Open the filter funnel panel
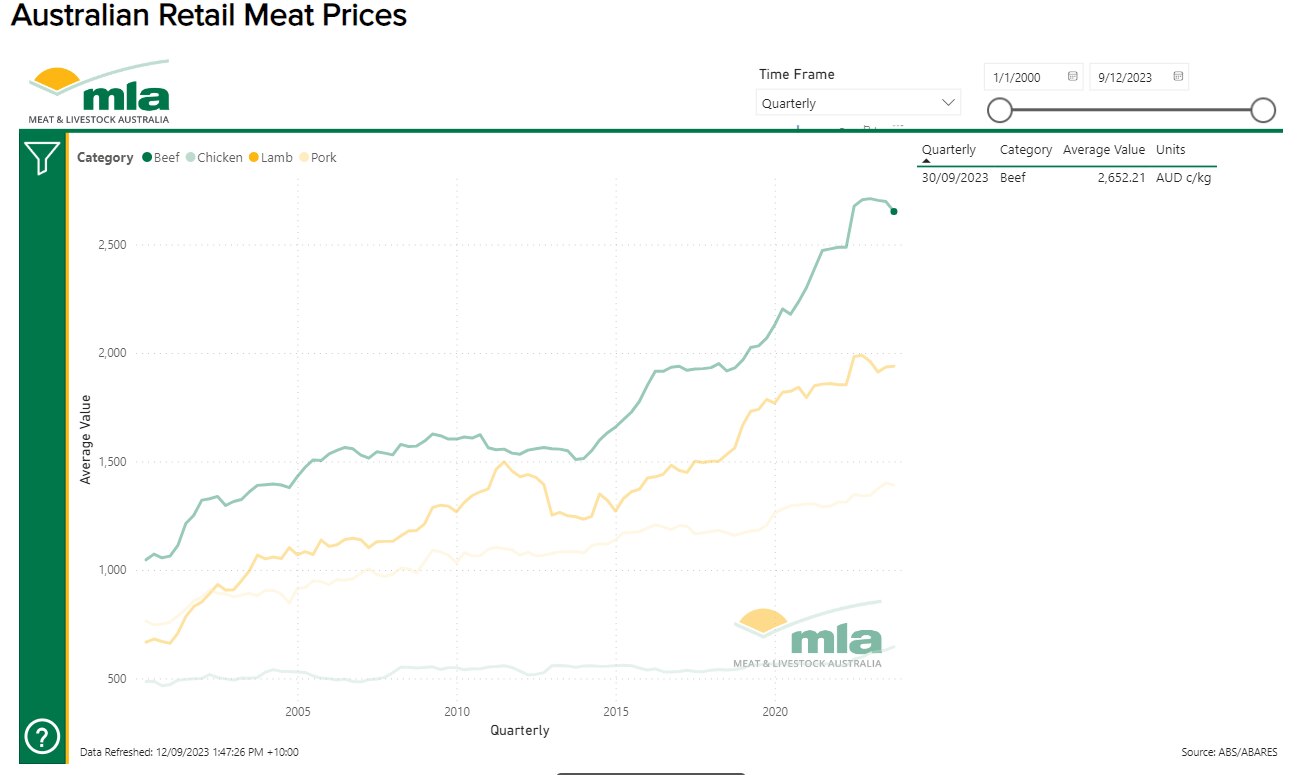Image resolution: width=1305 pixels, height=775 pixels. coord(41,158)
